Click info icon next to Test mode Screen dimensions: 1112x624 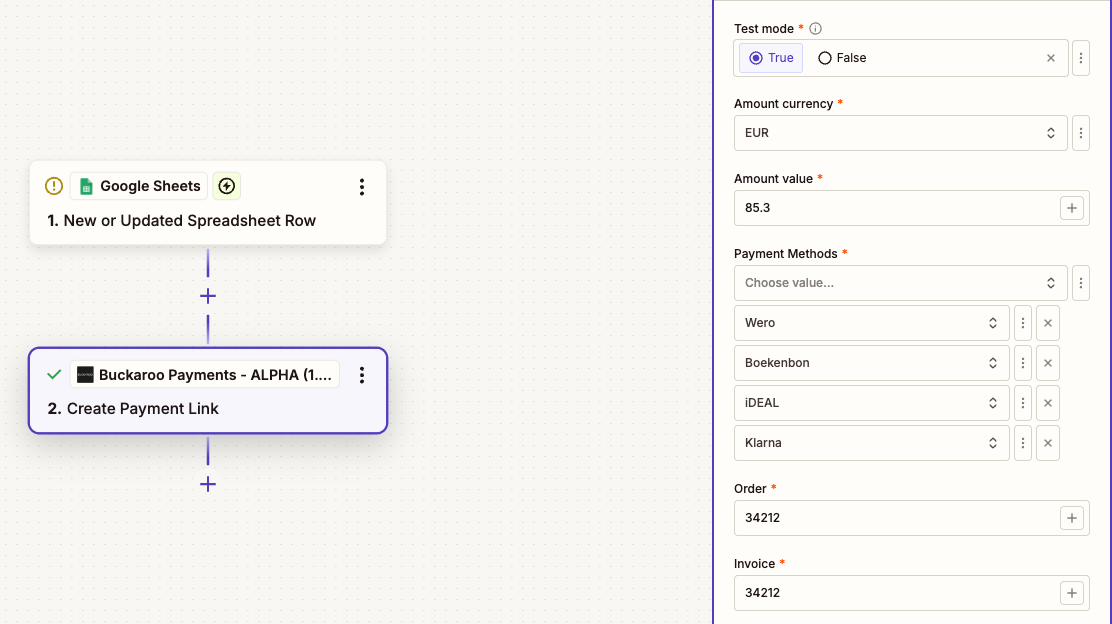pyautogui.click(x=816, y=28)
